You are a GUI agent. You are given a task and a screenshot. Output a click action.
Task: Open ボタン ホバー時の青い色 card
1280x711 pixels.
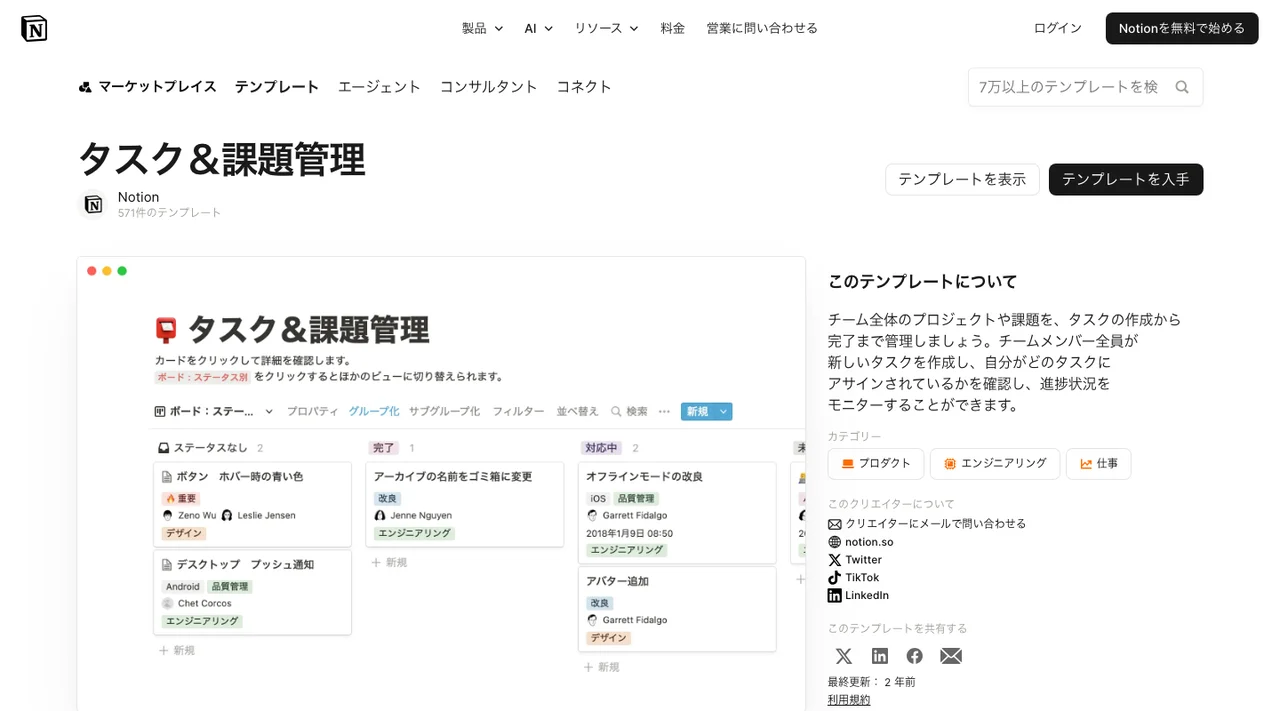tap(253, 503)
